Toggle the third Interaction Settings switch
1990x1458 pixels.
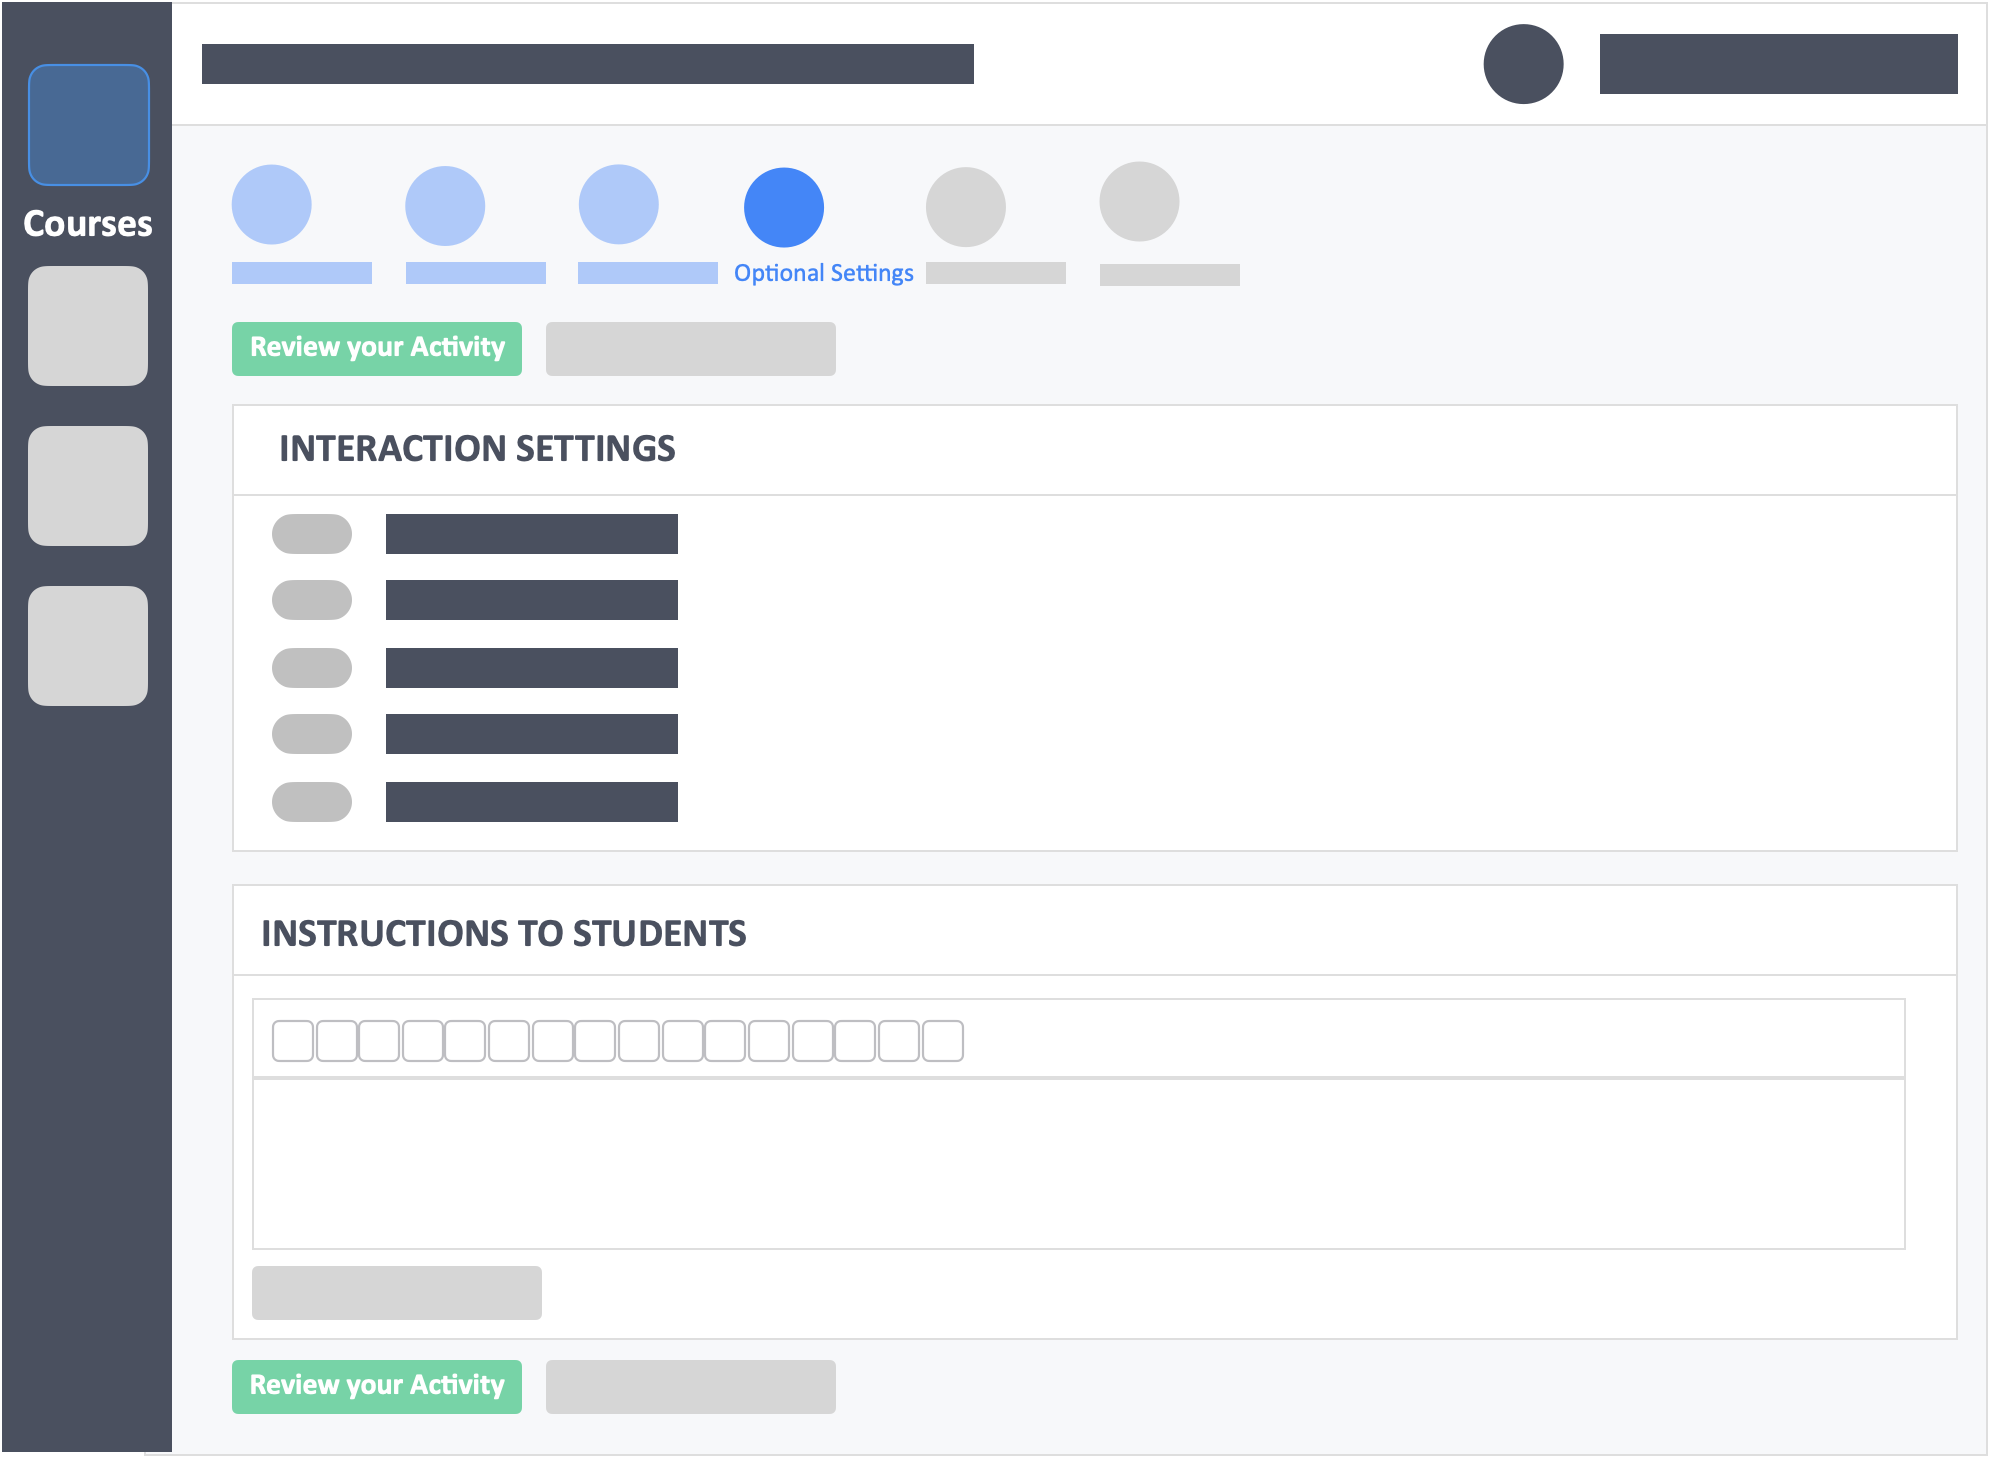click(x=312, y=668)
